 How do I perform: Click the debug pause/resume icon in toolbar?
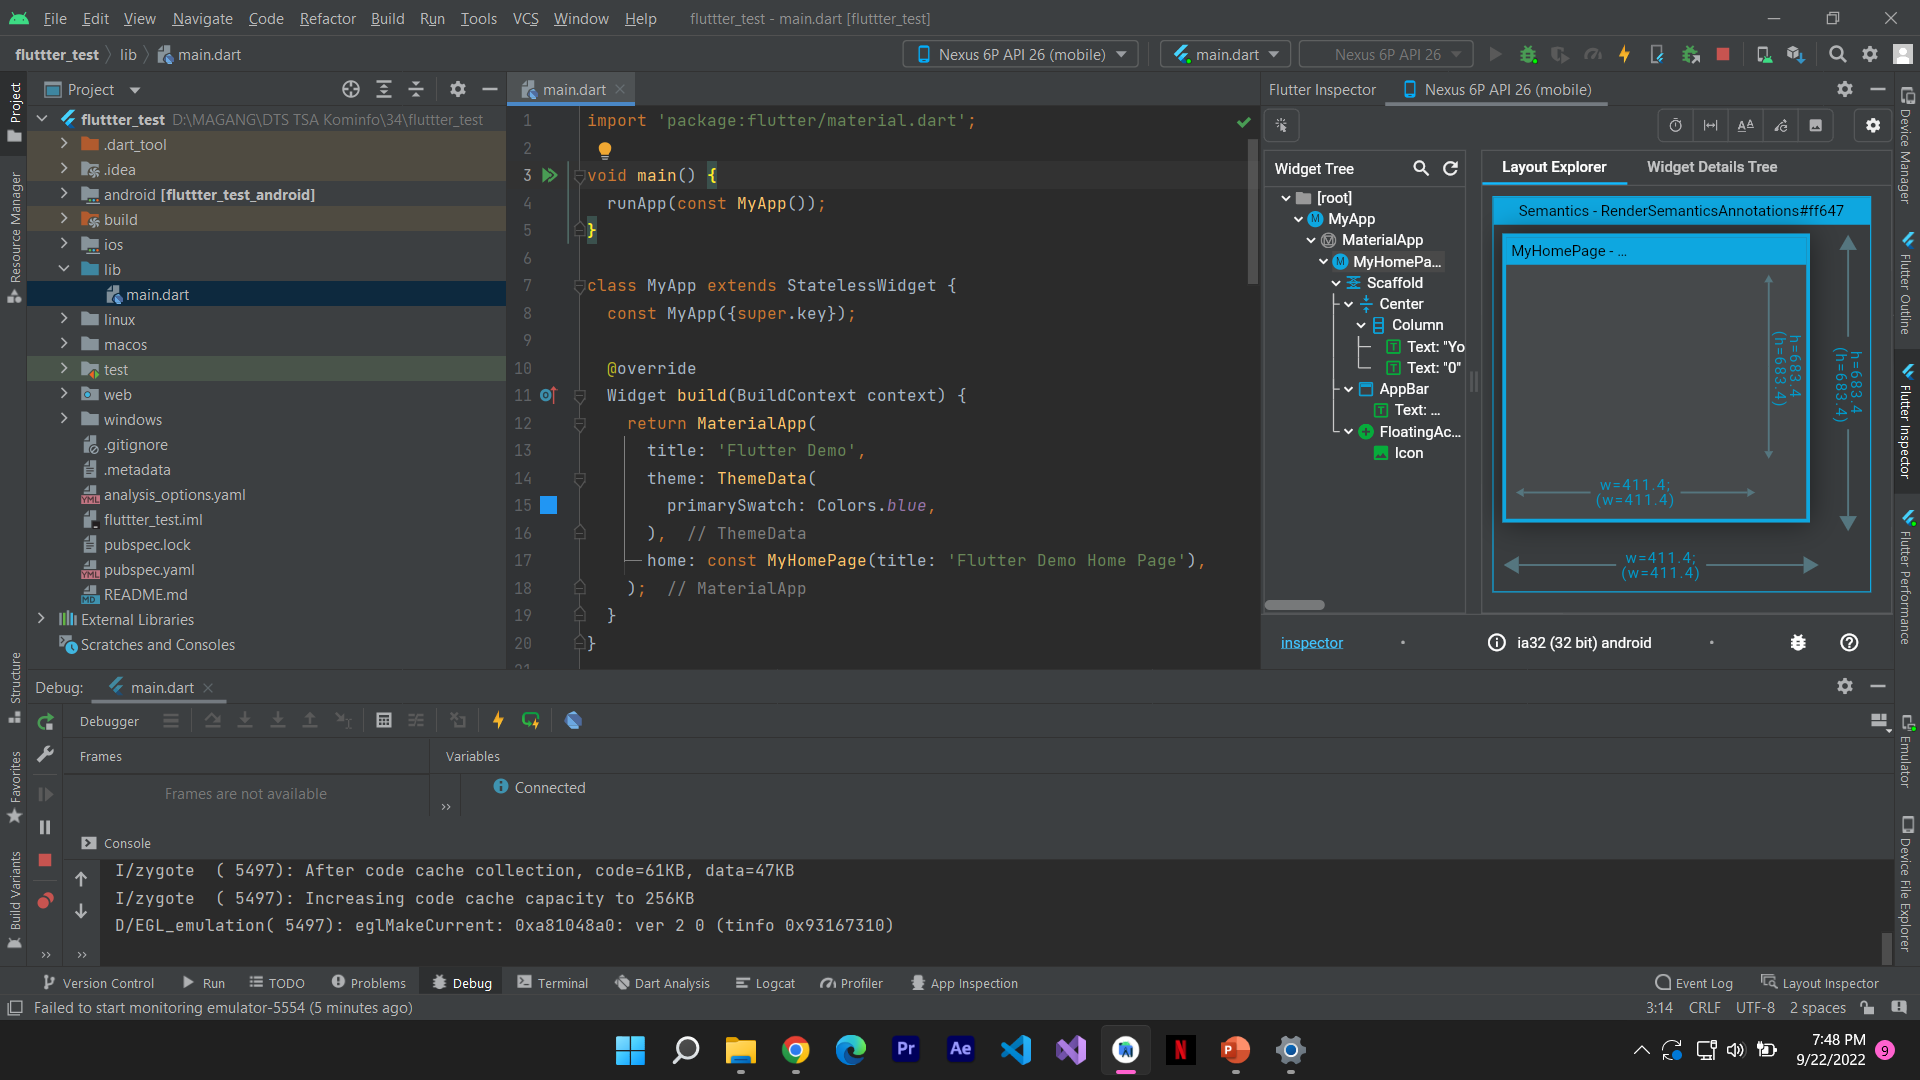click(46, 825)
